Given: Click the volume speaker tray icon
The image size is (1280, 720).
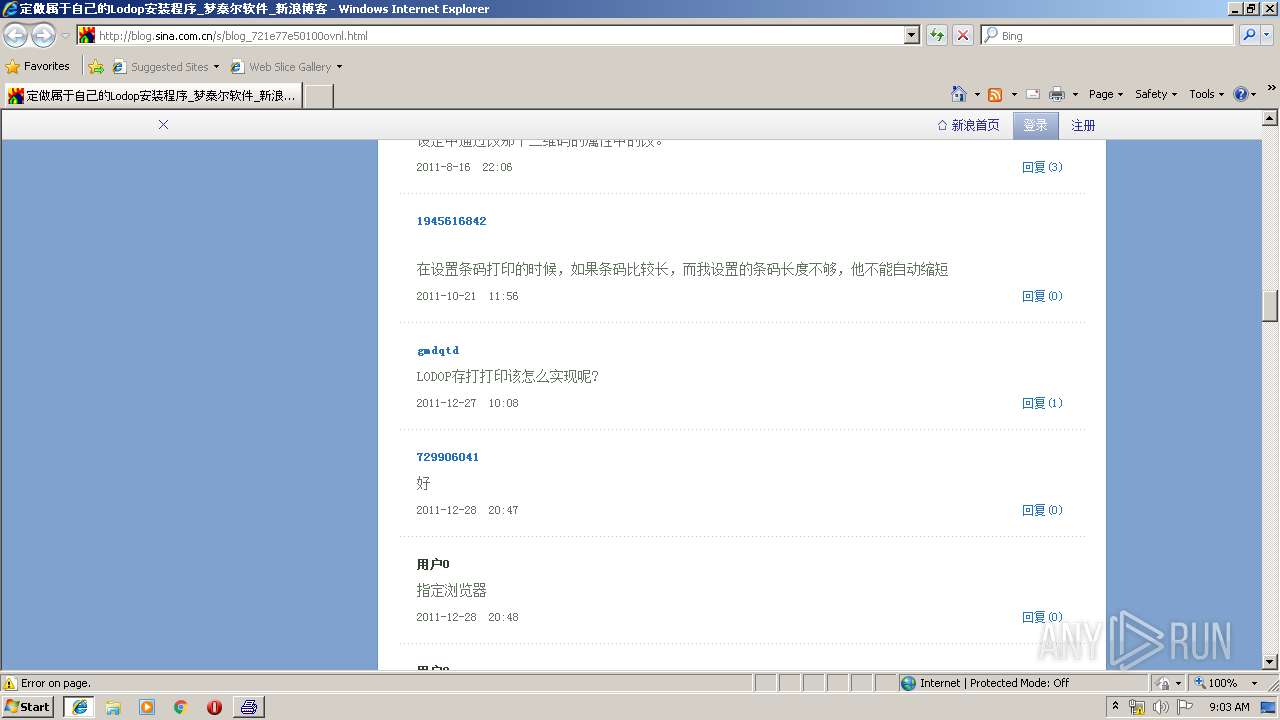Looking at the screenshot, I should [x=1161, y=707].
